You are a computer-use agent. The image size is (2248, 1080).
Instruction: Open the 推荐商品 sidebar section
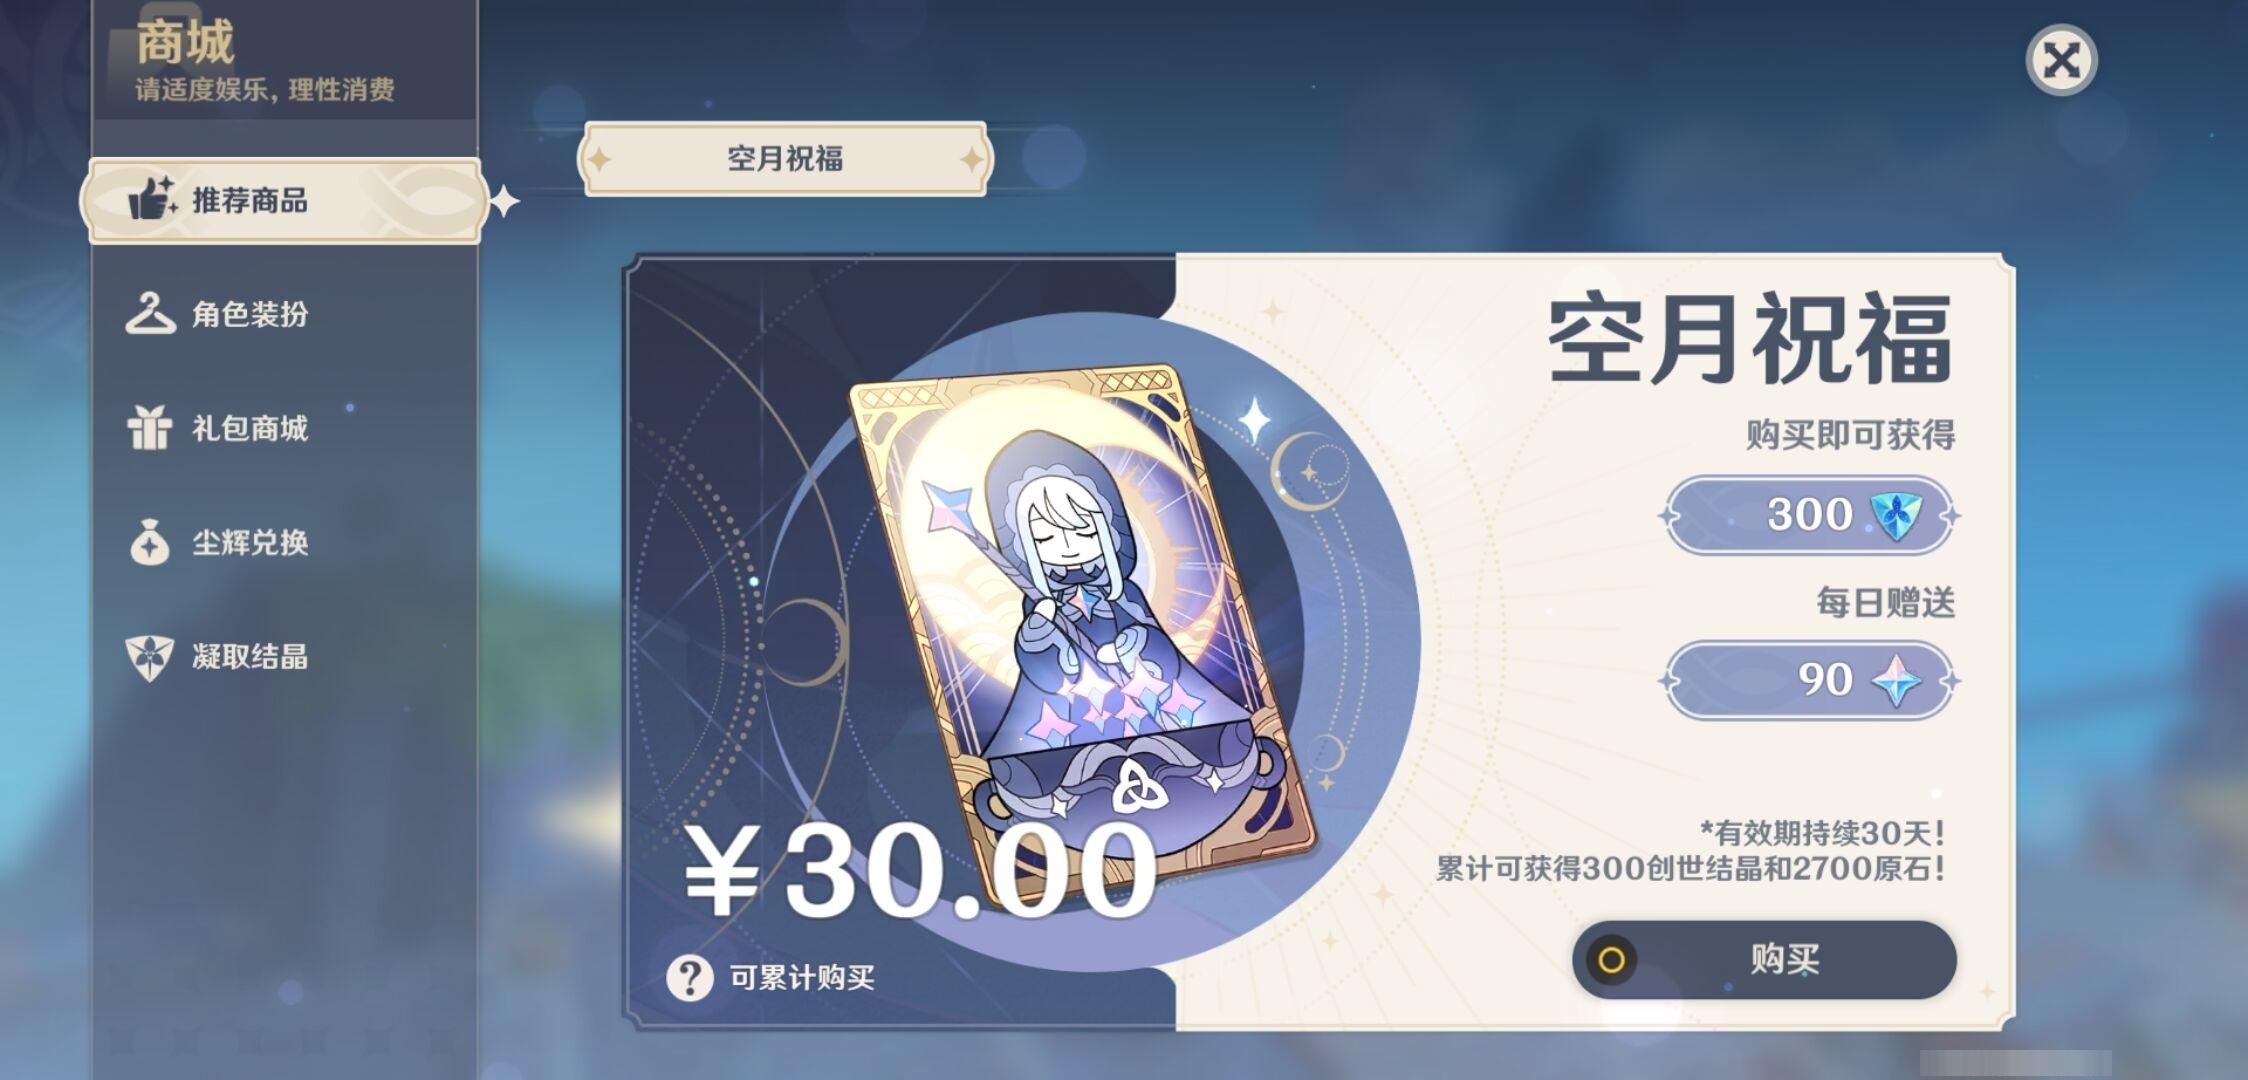tap(285, 200)
